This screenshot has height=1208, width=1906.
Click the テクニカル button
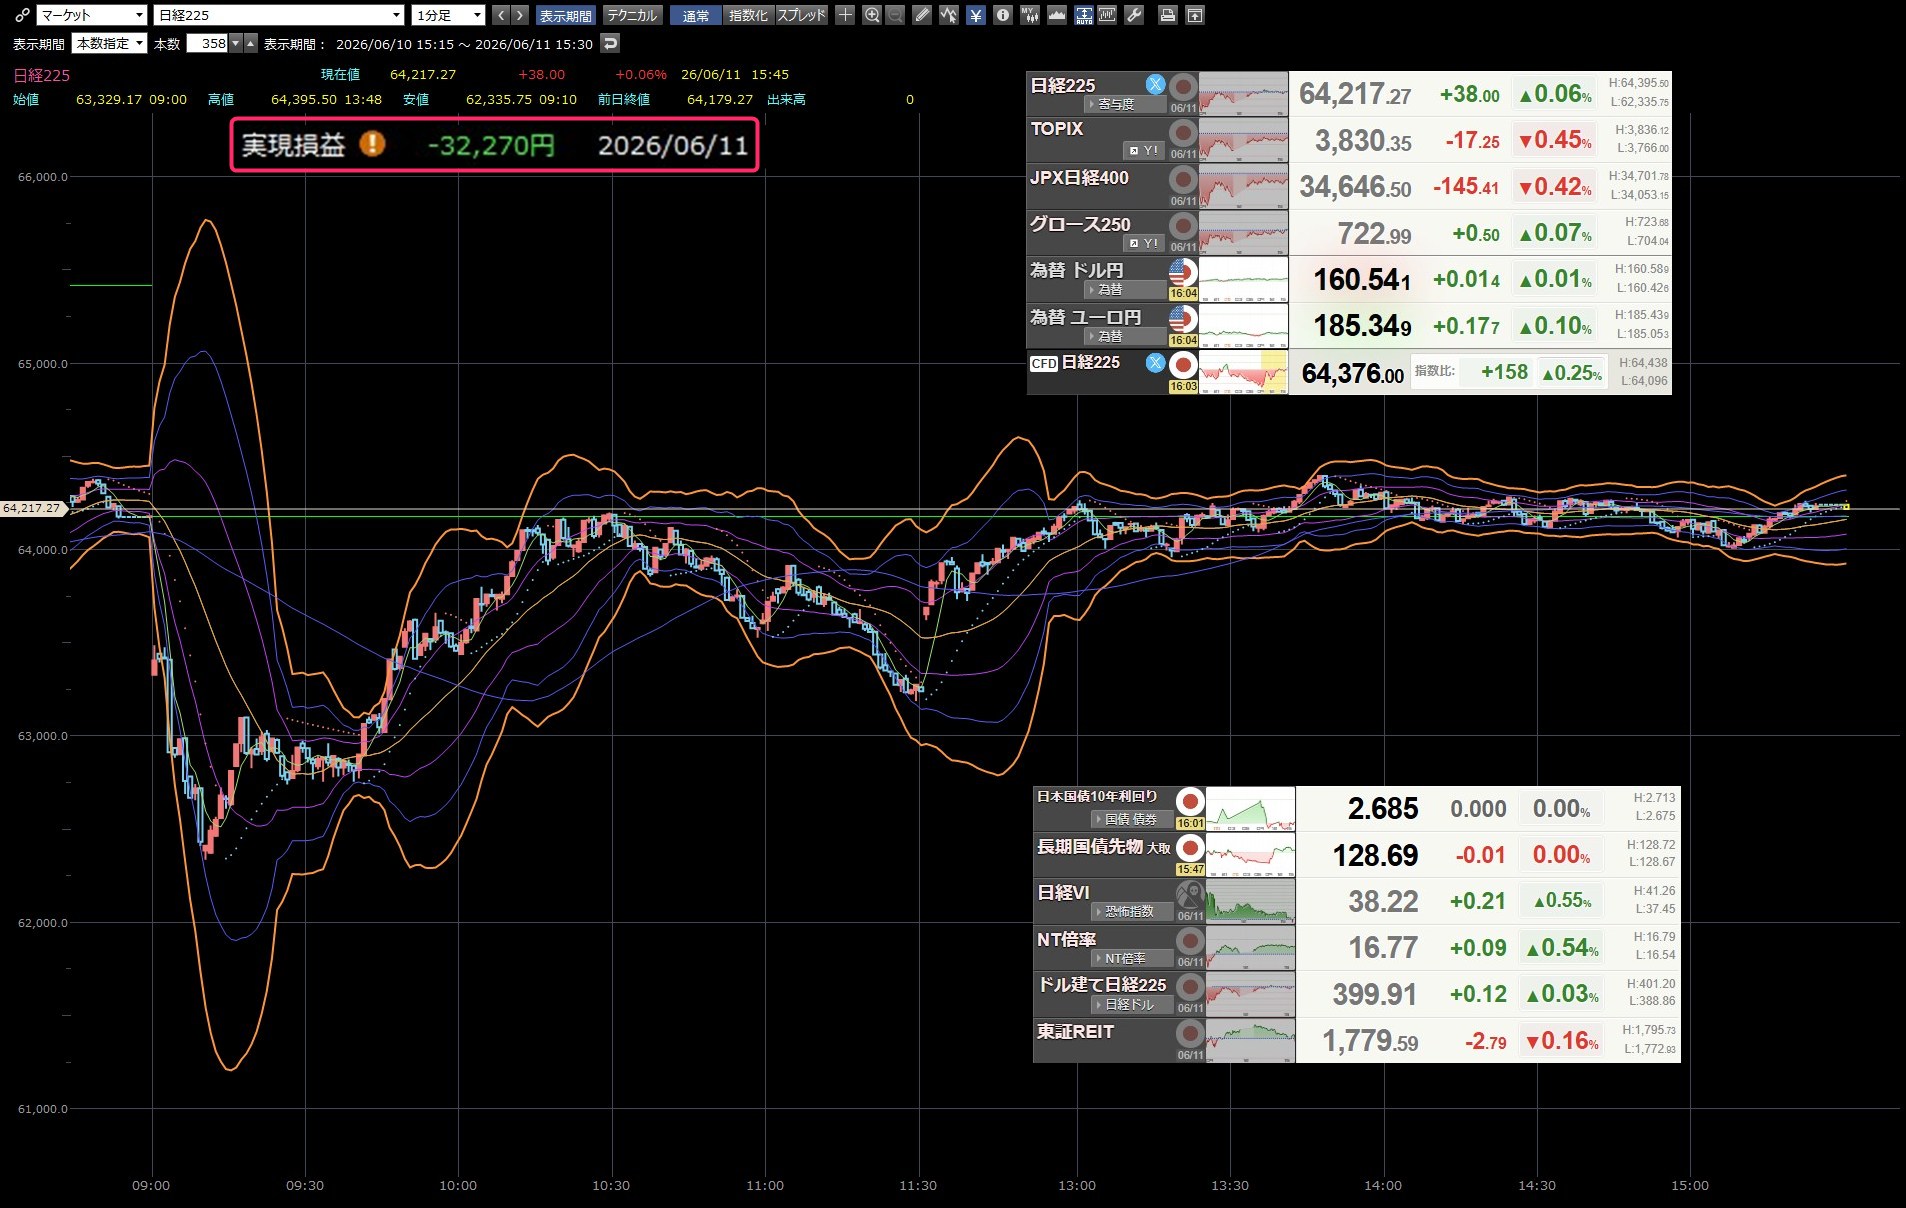[632, 15]
